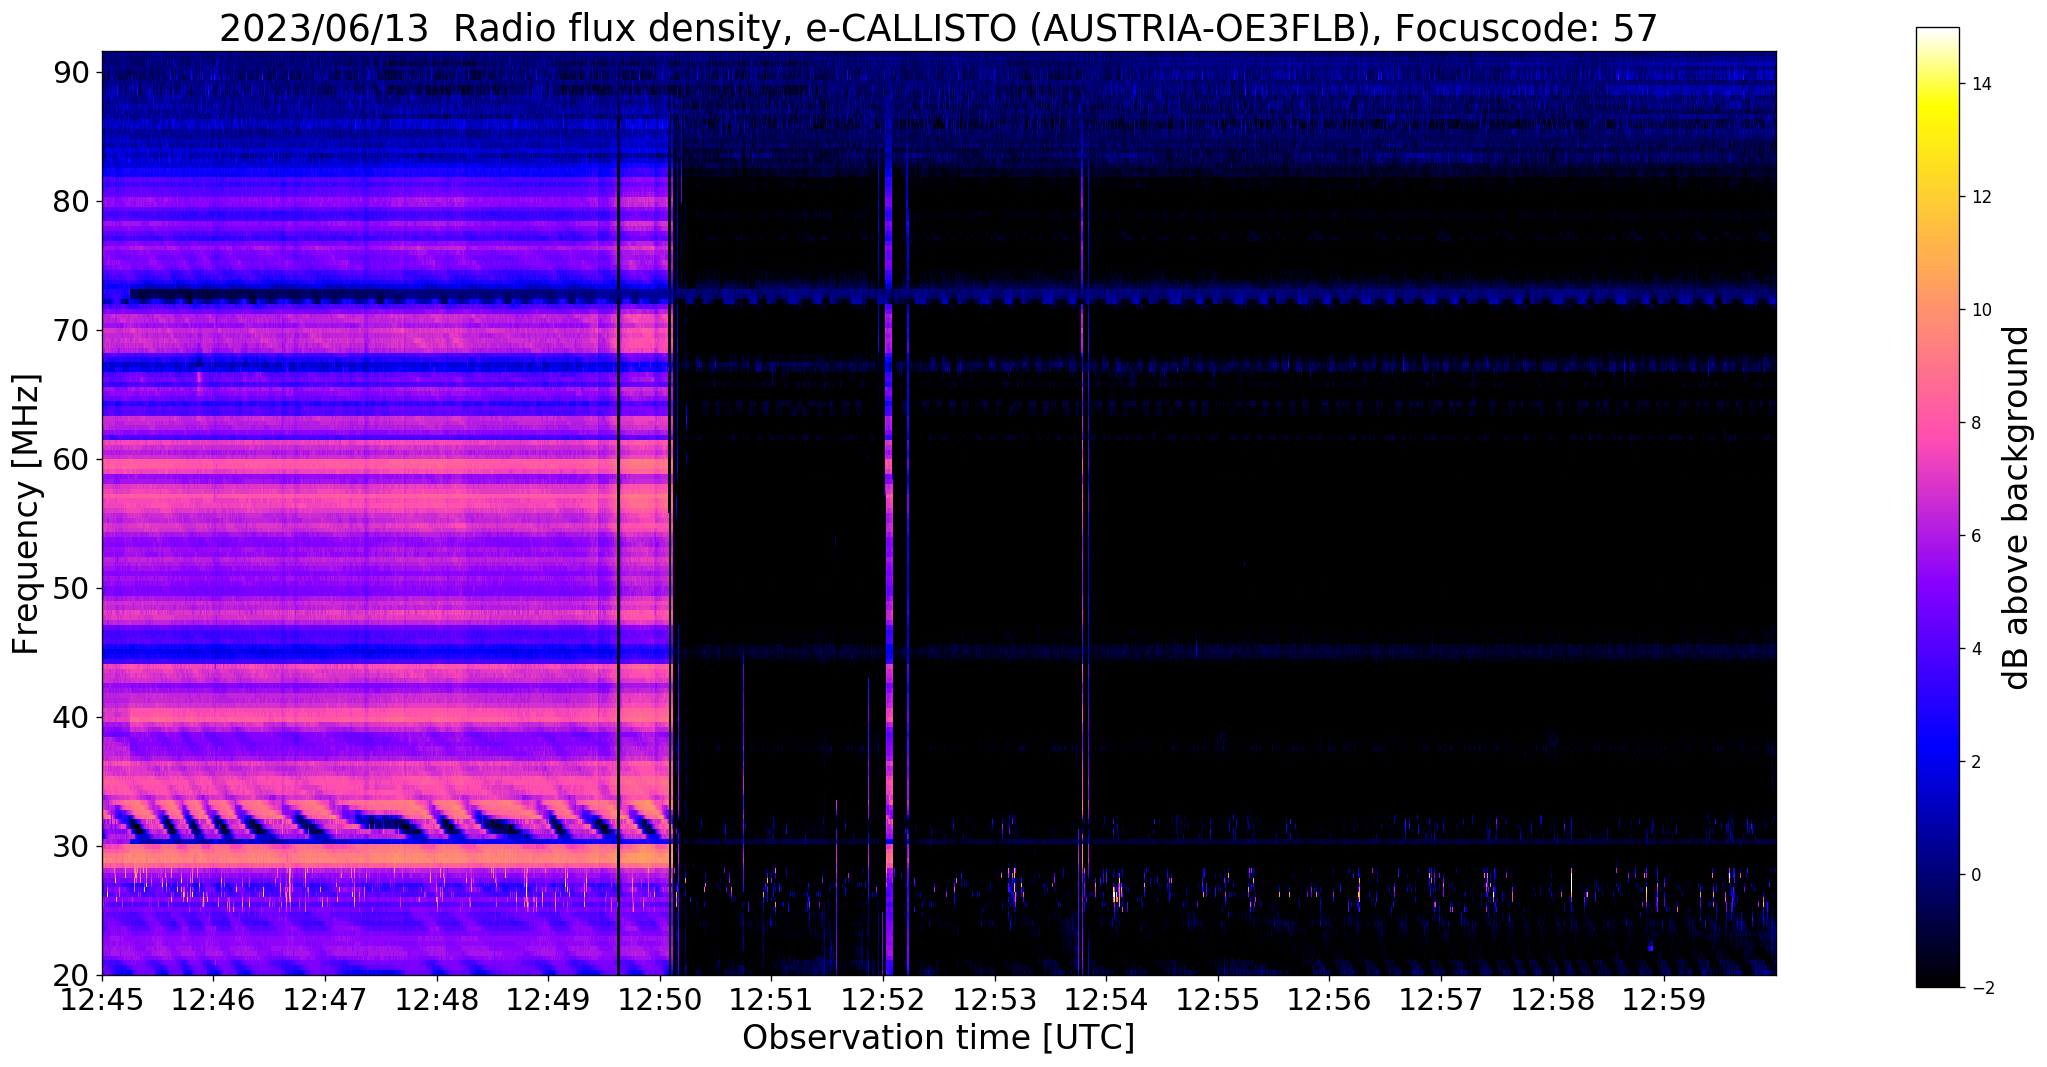Click the 30 MHz frequency tick label
This screenshot has width=2047, height=1067.
[x=73, y=846]
